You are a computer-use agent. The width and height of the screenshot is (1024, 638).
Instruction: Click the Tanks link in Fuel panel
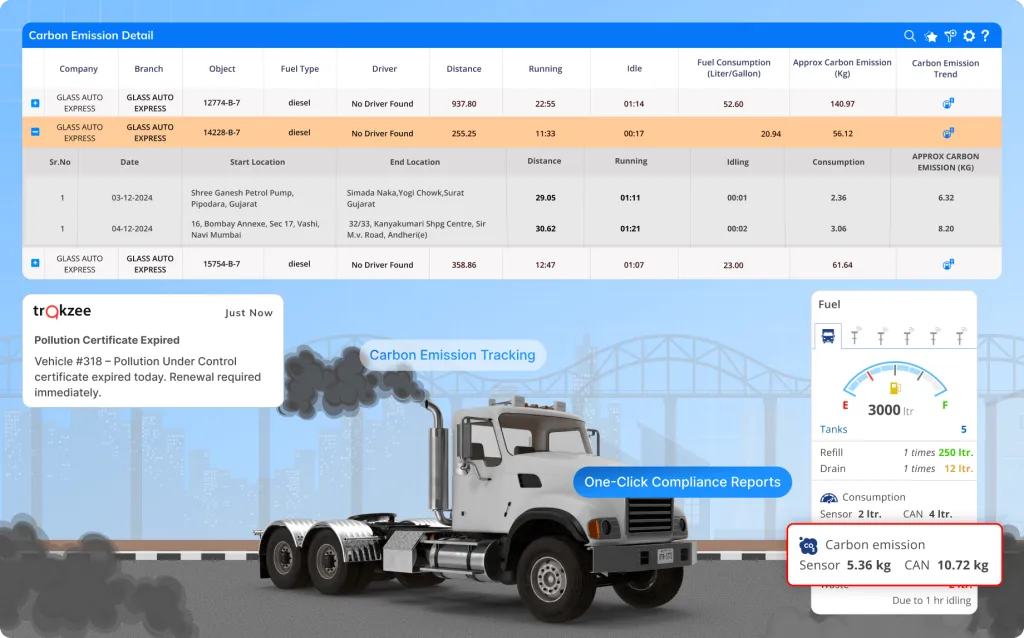tap(834, 430)
